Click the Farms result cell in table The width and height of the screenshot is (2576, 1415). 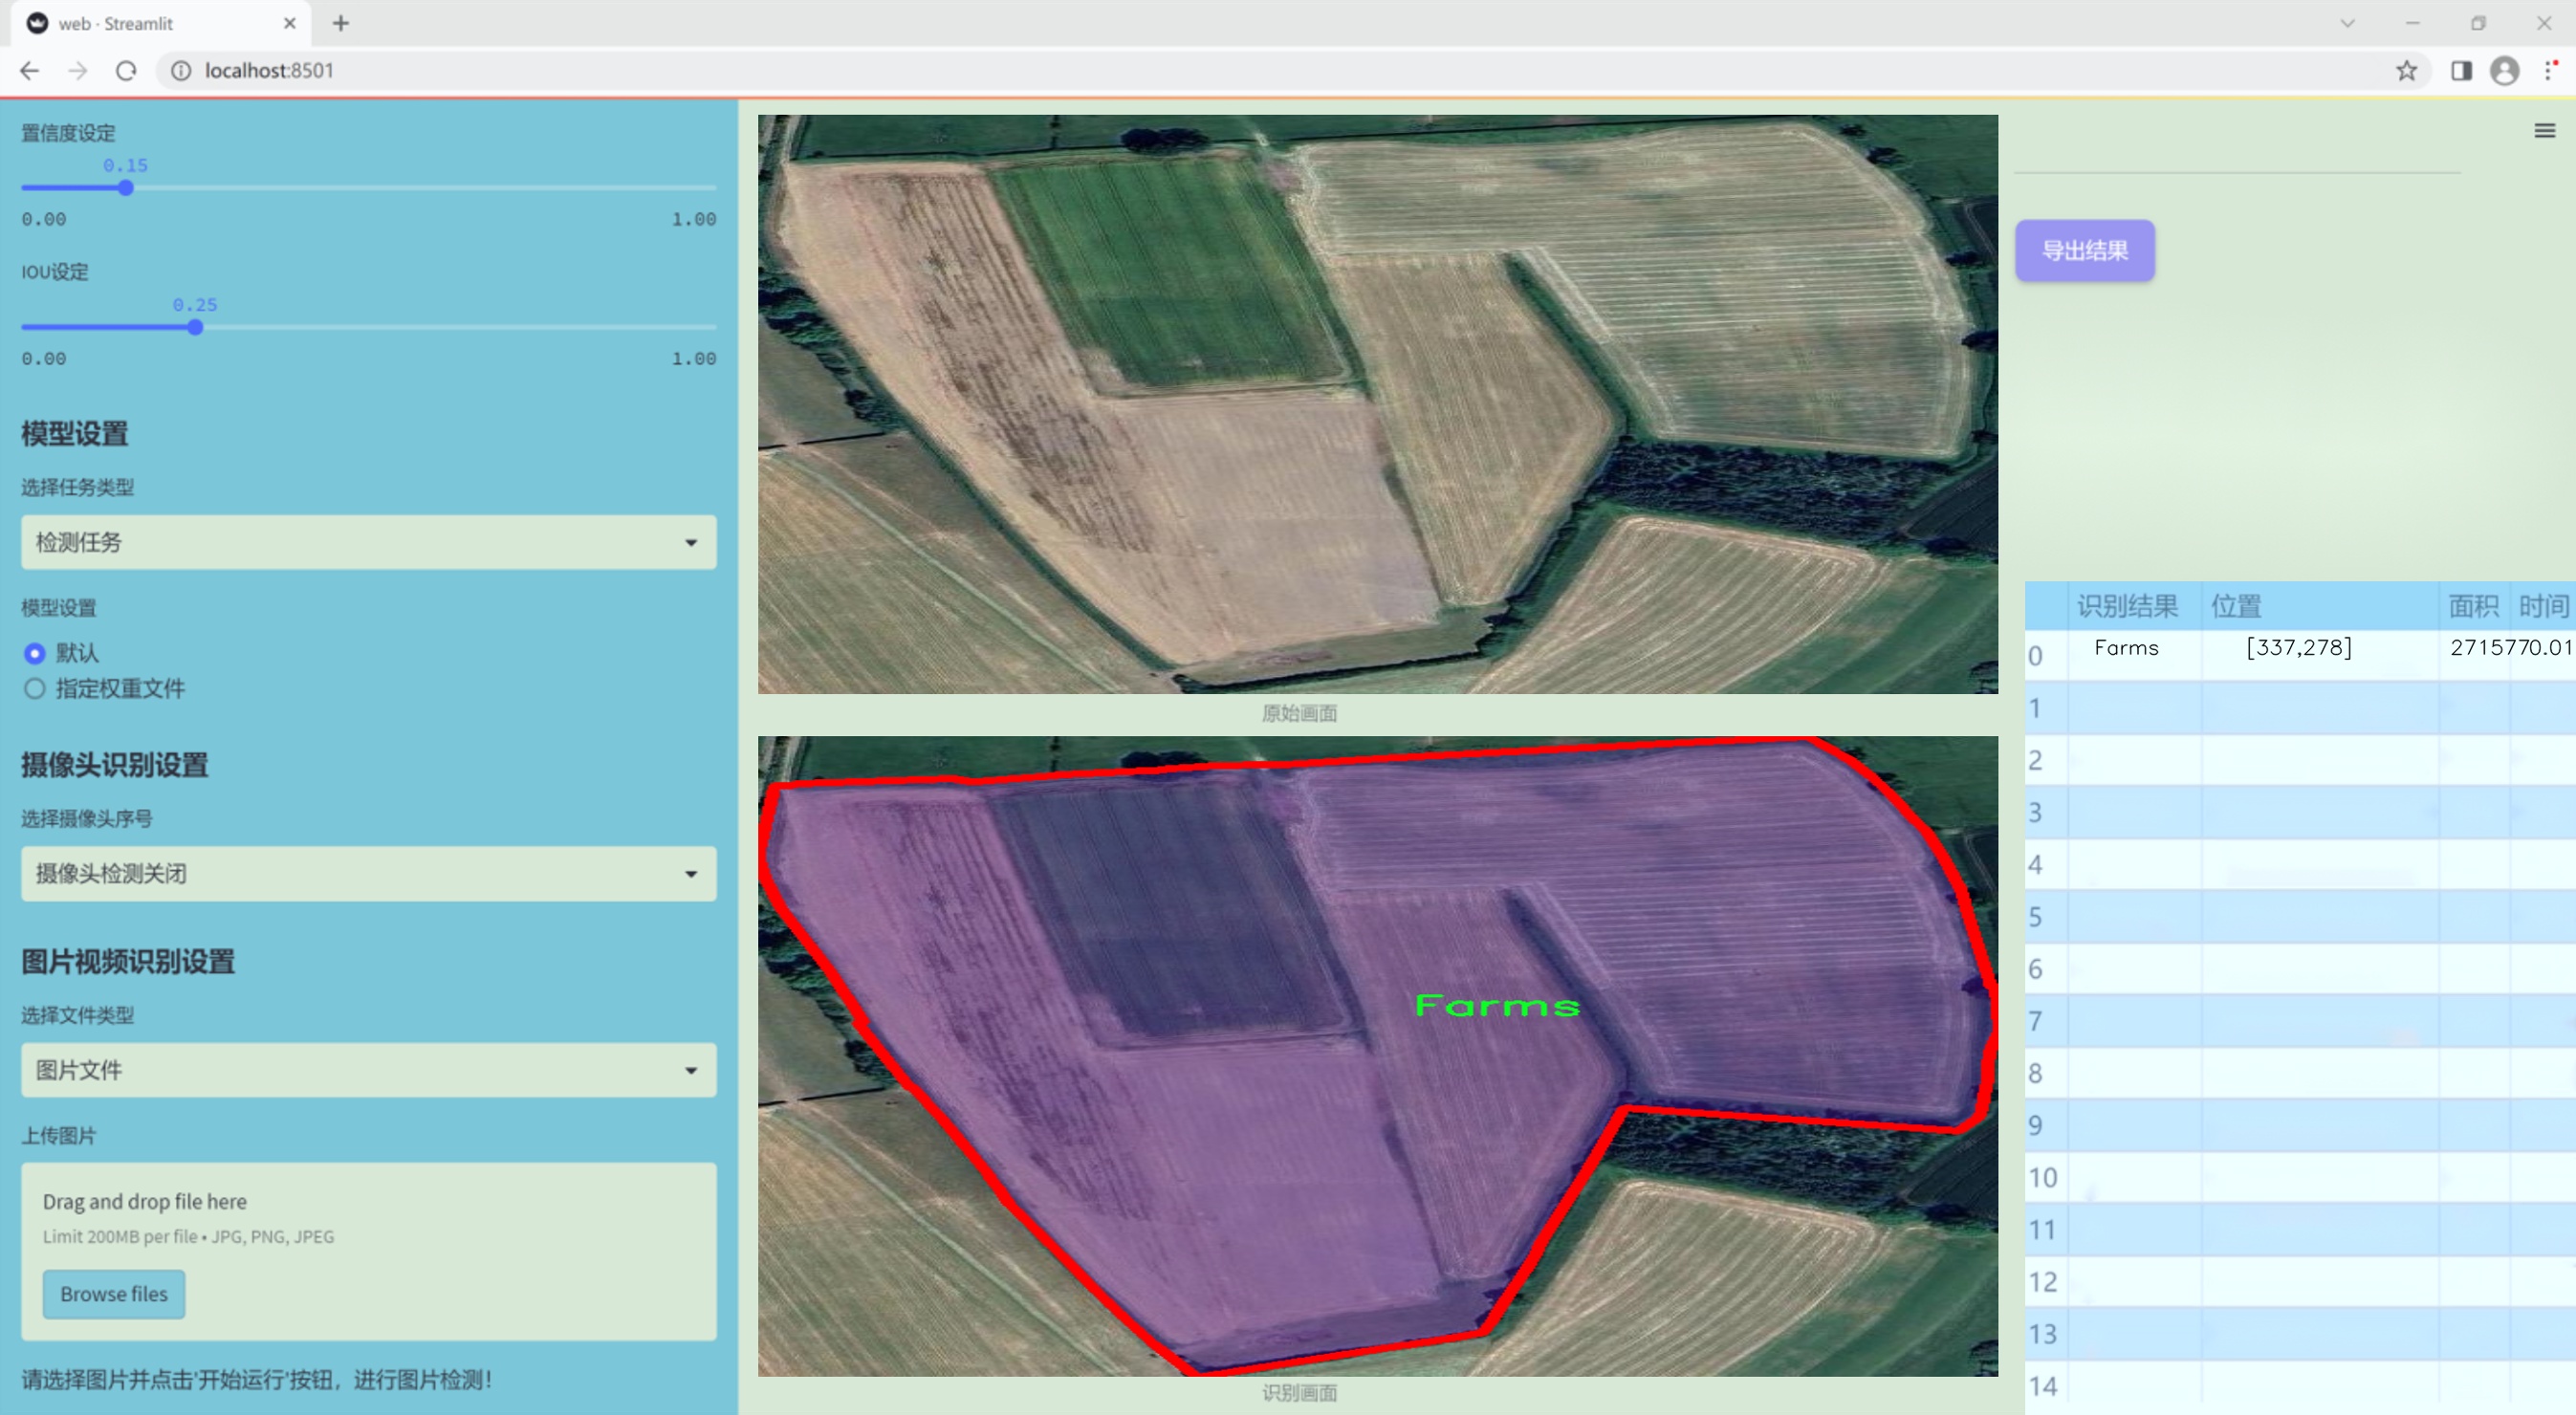[2126, 648]
